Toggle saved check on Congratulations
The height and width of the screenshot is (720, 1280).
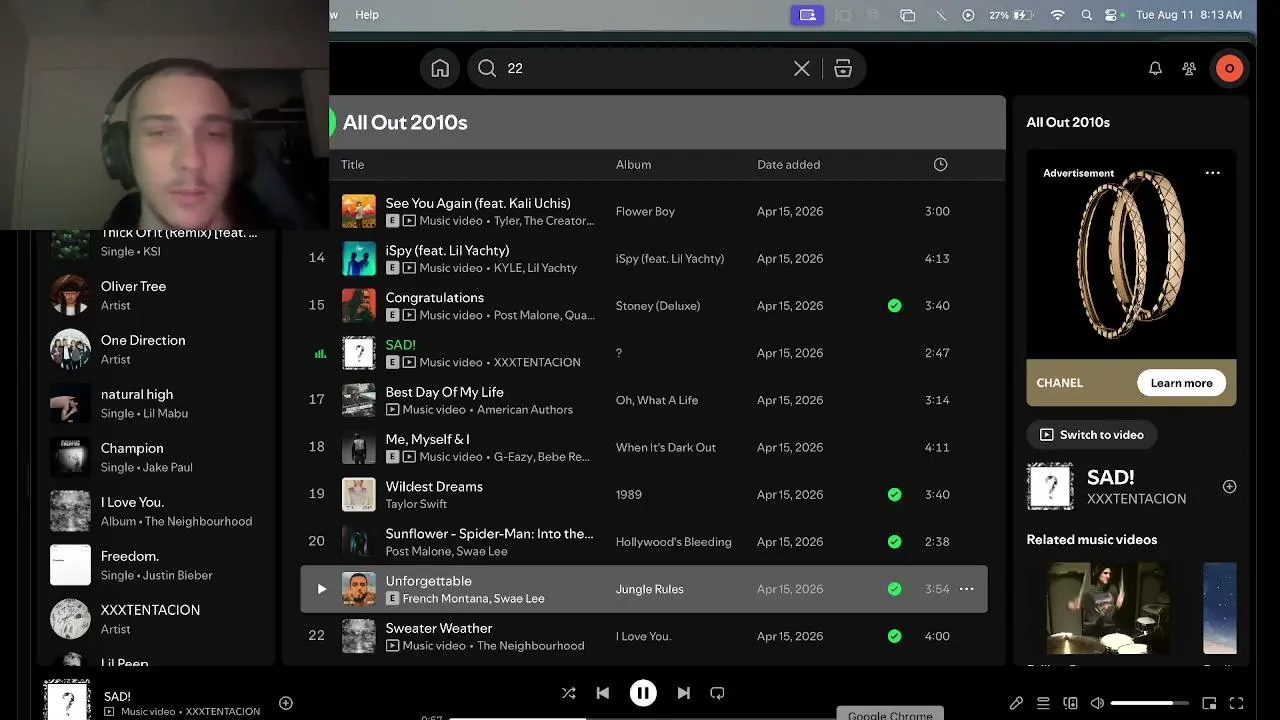point(894,306)
